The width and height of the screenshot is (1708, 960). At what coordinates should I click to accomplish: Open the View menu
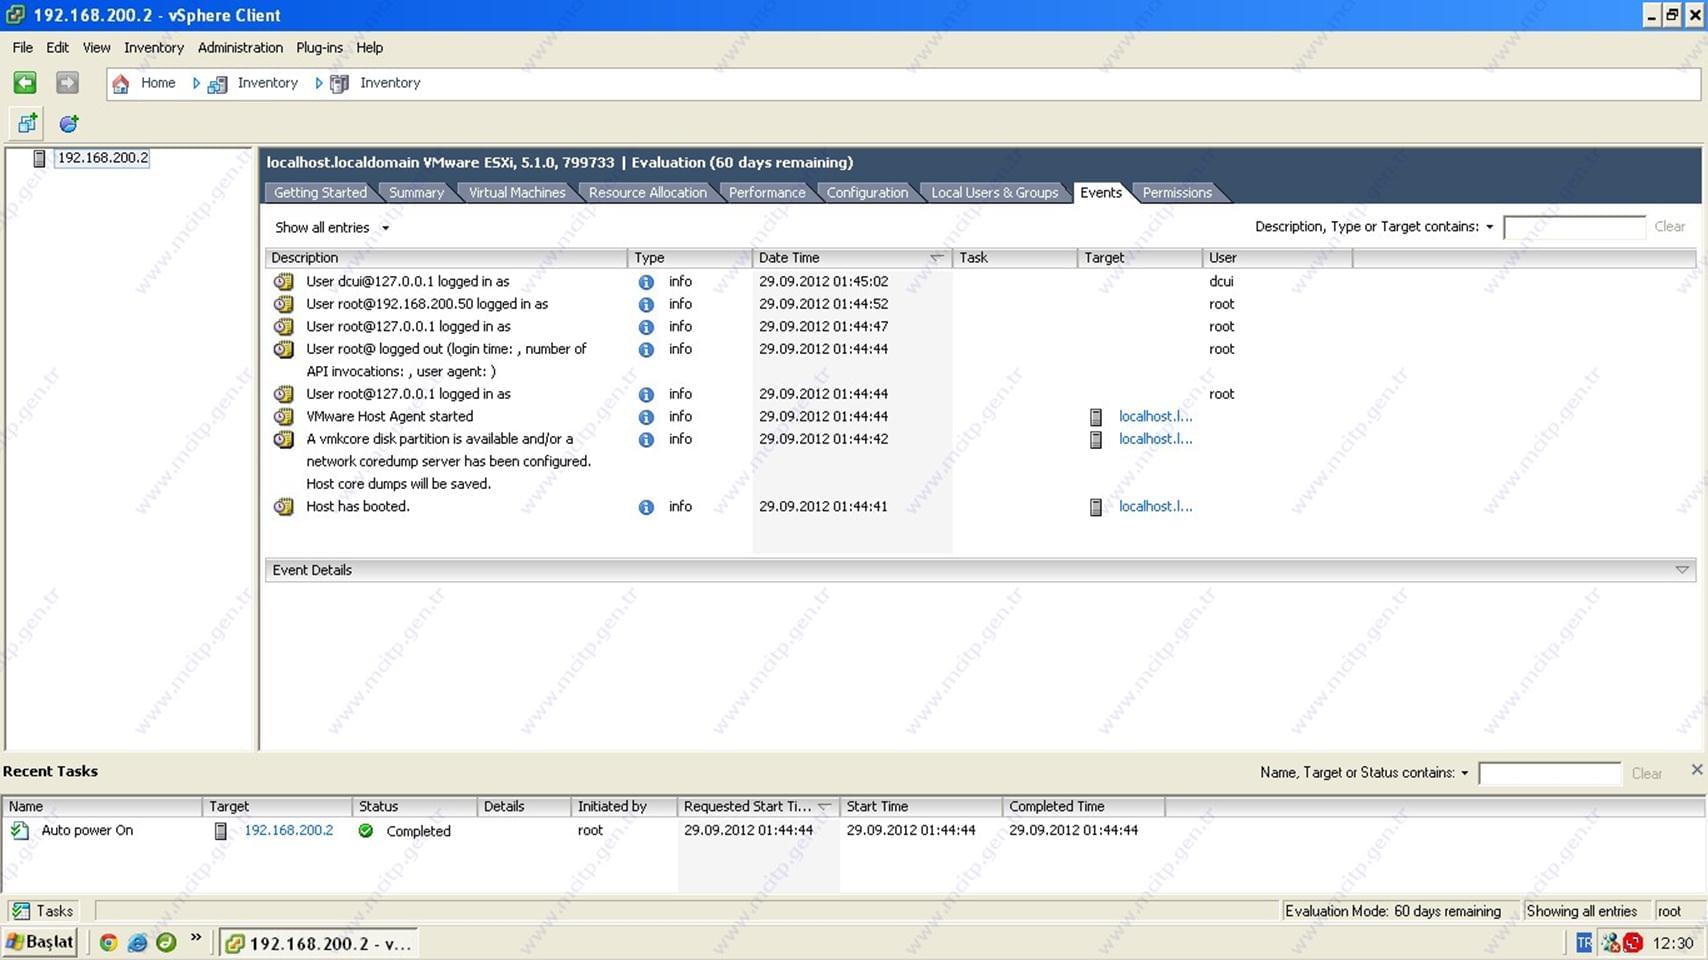tap(96, 47)
